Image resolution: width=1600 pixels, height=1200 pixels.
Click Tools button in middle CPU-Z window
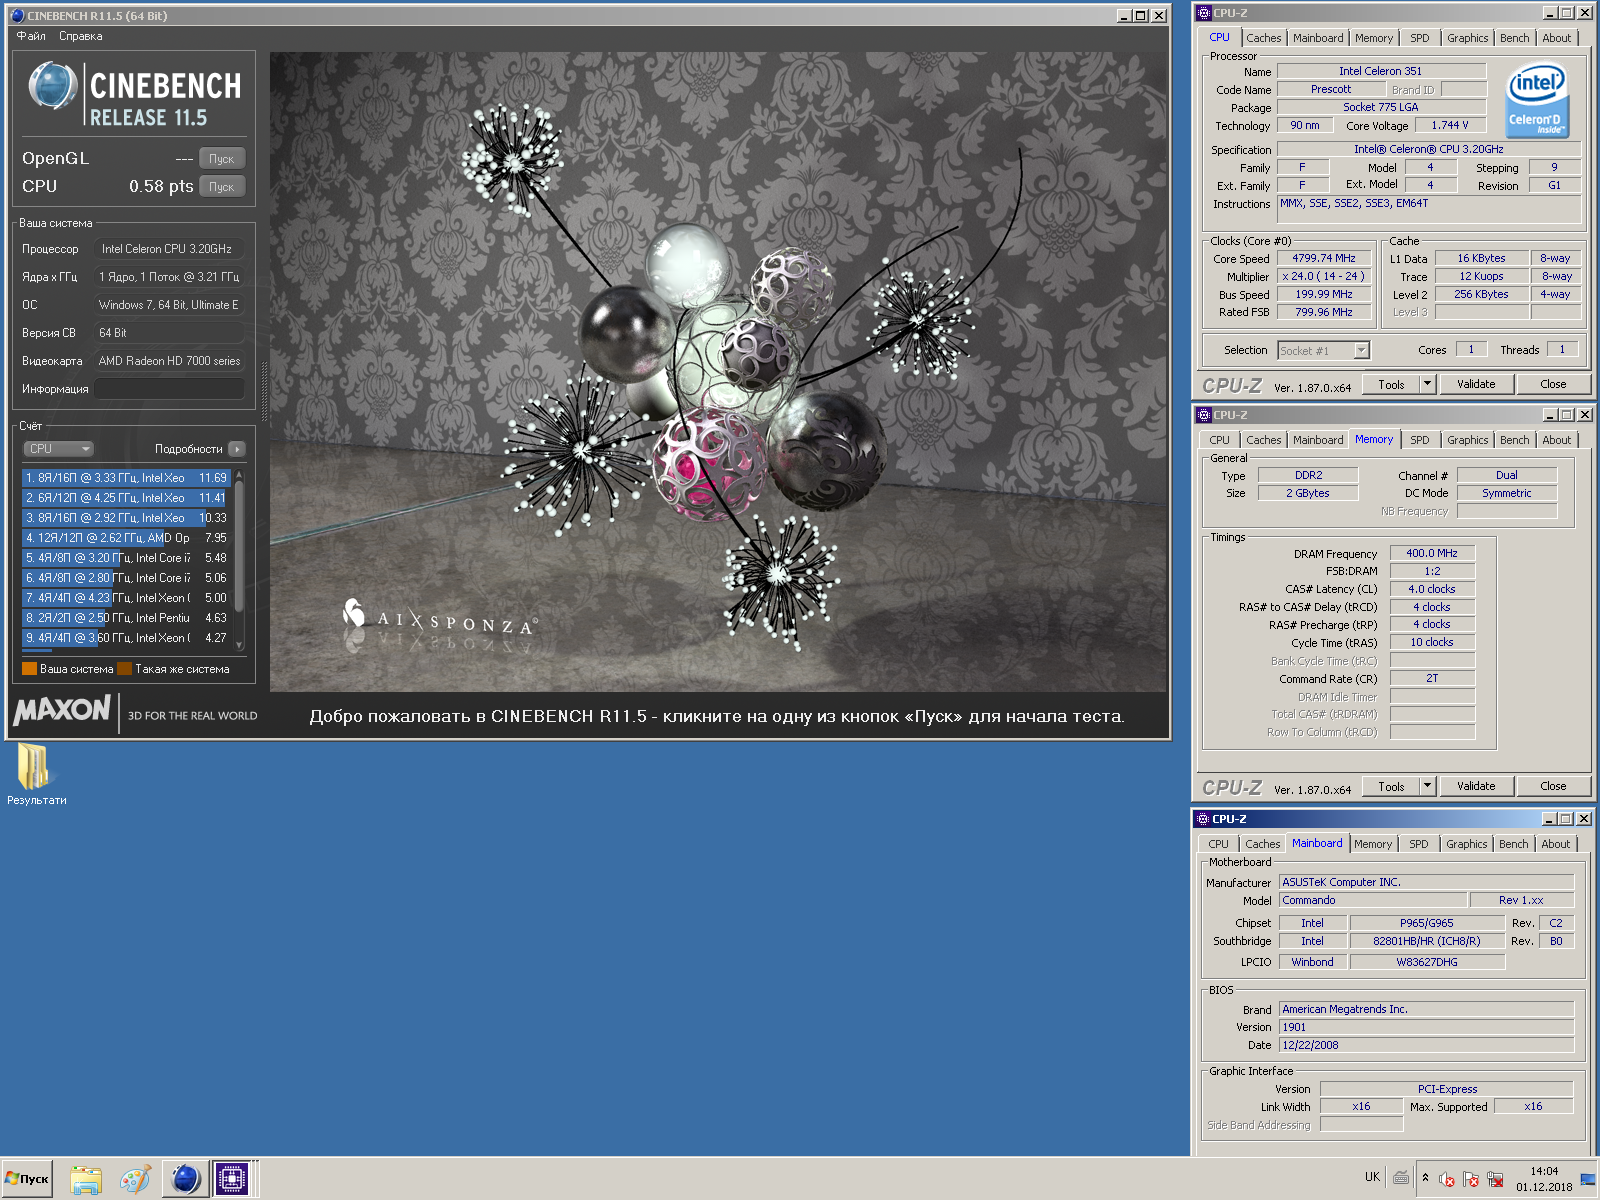click(x=1391, y=786)
